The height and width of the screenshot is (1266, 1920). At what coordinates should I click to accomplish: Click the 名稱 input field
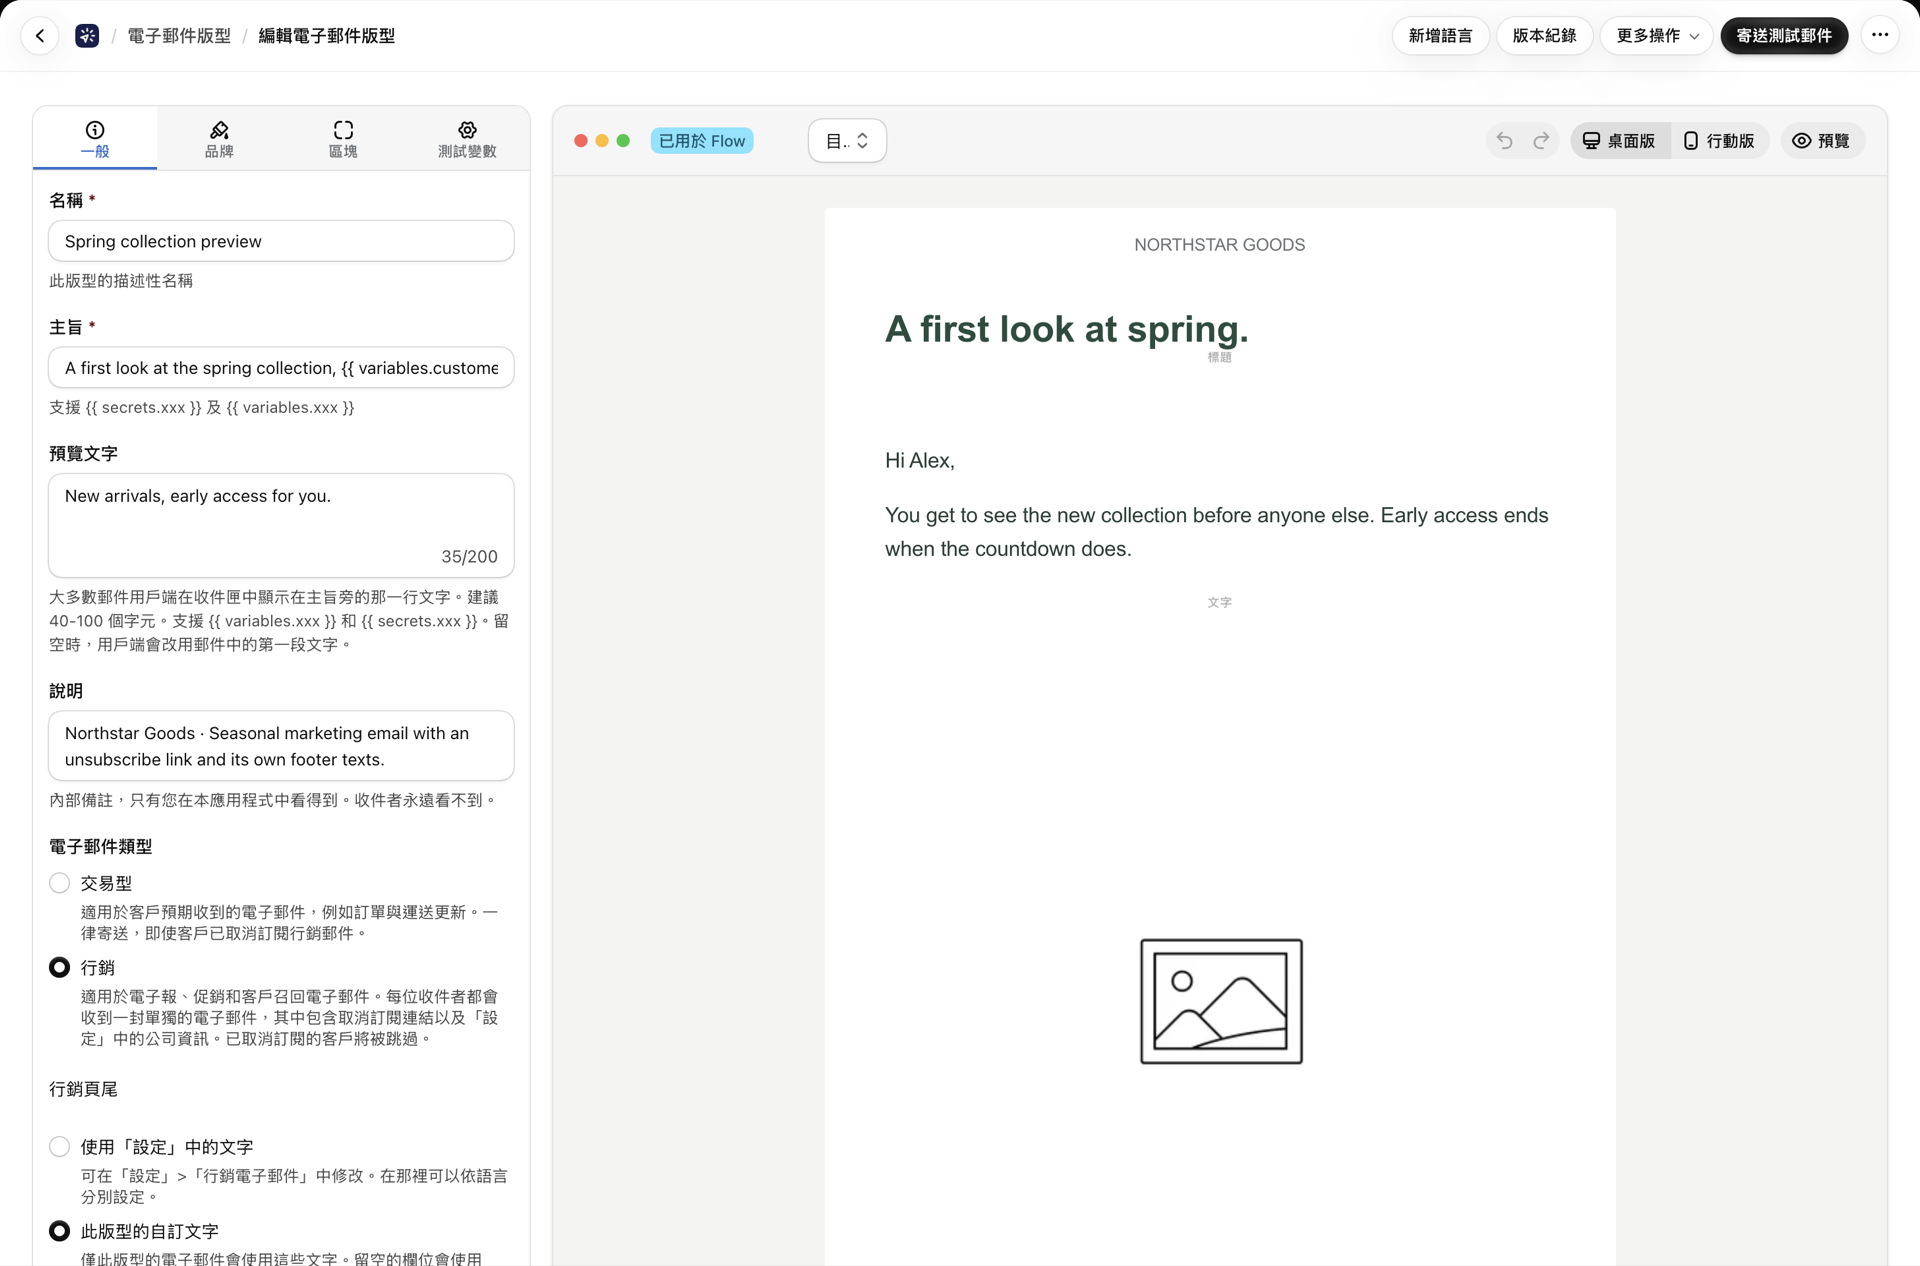281,241
